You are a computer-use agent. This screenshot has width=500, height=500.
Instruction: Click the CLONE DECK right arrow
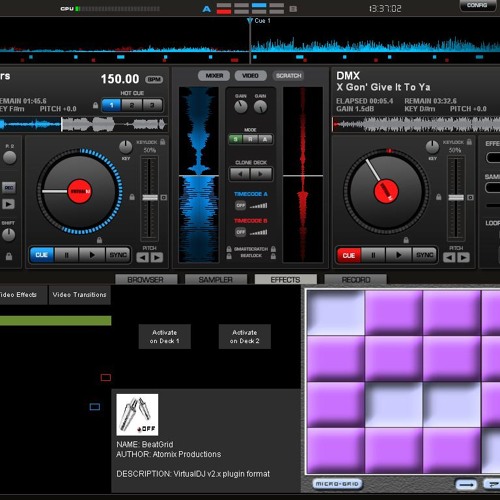coord(261,174)
